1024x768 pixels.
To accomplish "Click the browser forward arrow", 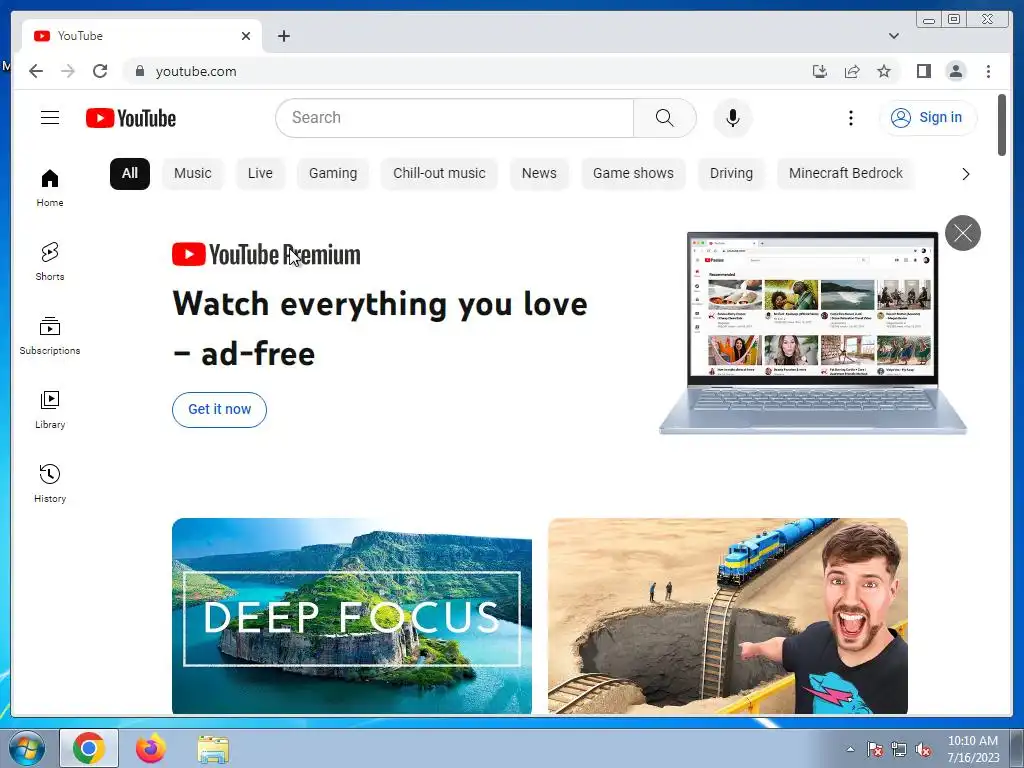I will (x=68, y=71).
